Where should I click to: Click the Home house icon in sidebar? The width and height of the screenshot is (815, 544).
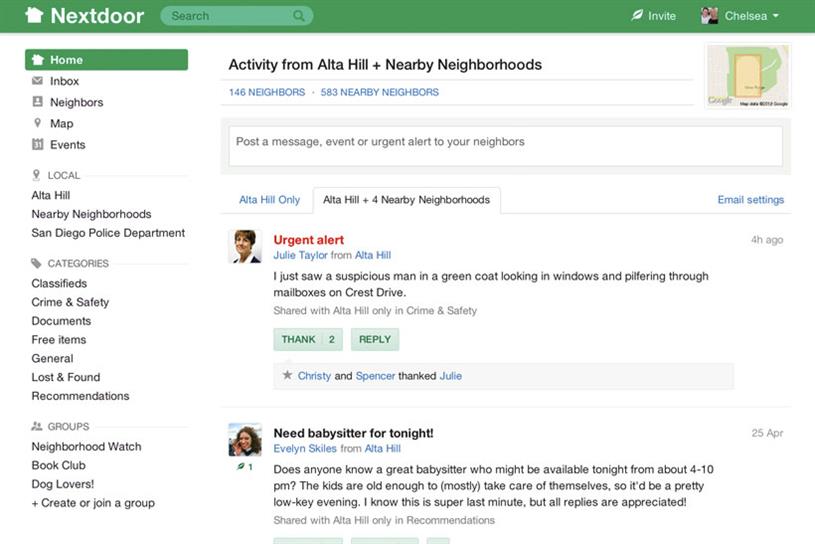coord(38,60)
